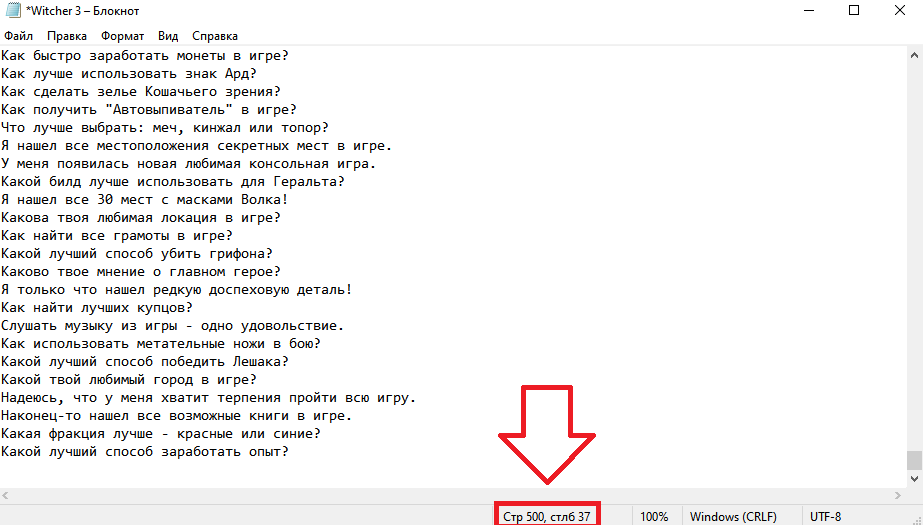Maximize the Notepad window

854,11
